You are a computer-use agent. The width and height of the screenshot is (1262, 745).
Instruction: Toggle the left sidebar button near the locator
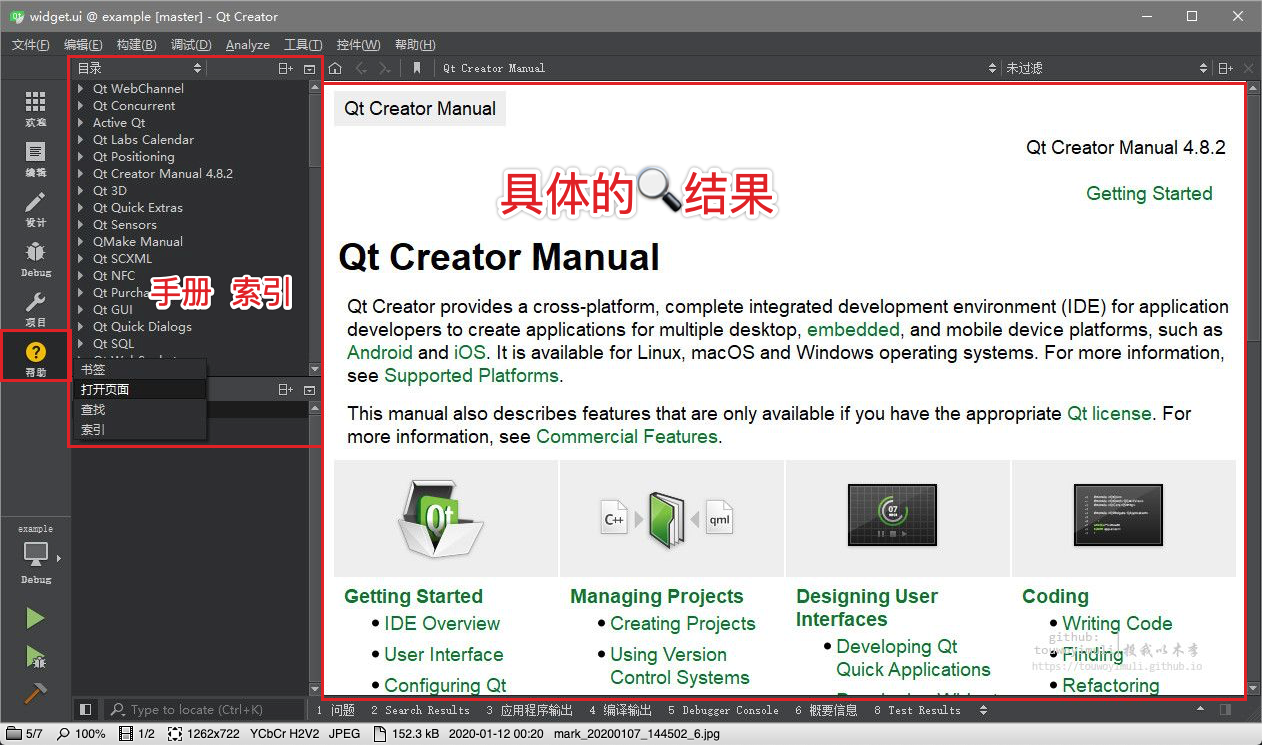click(86, 710)
